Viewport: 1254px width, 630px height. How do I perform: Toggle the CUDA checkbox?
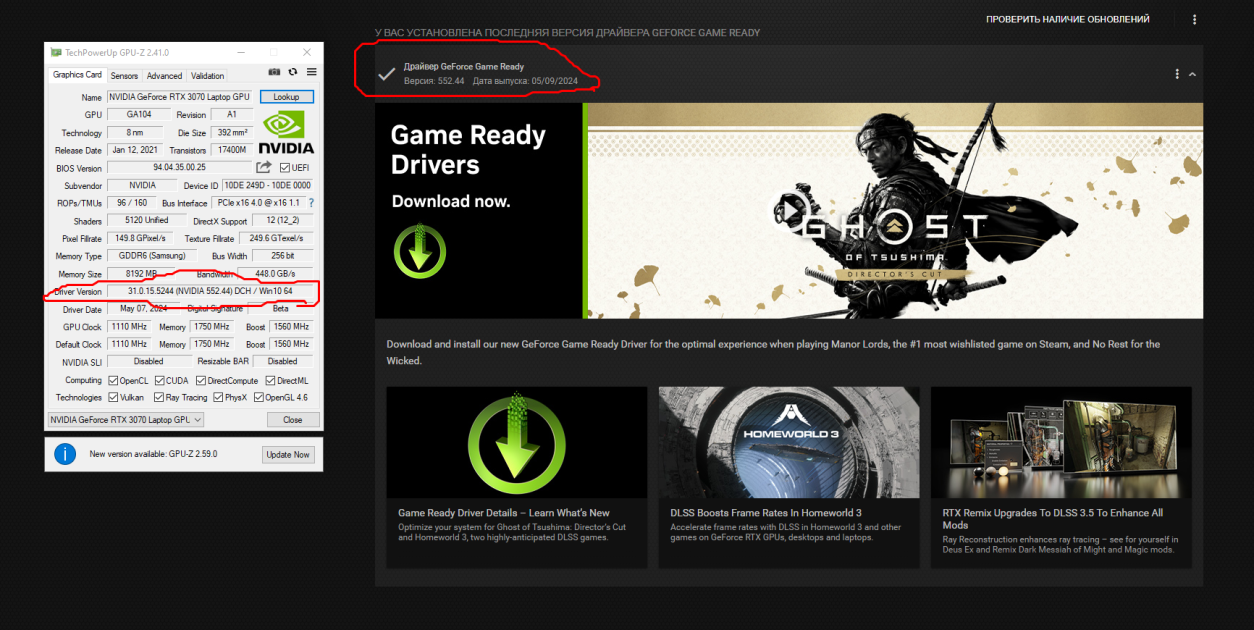coord(159,380)
